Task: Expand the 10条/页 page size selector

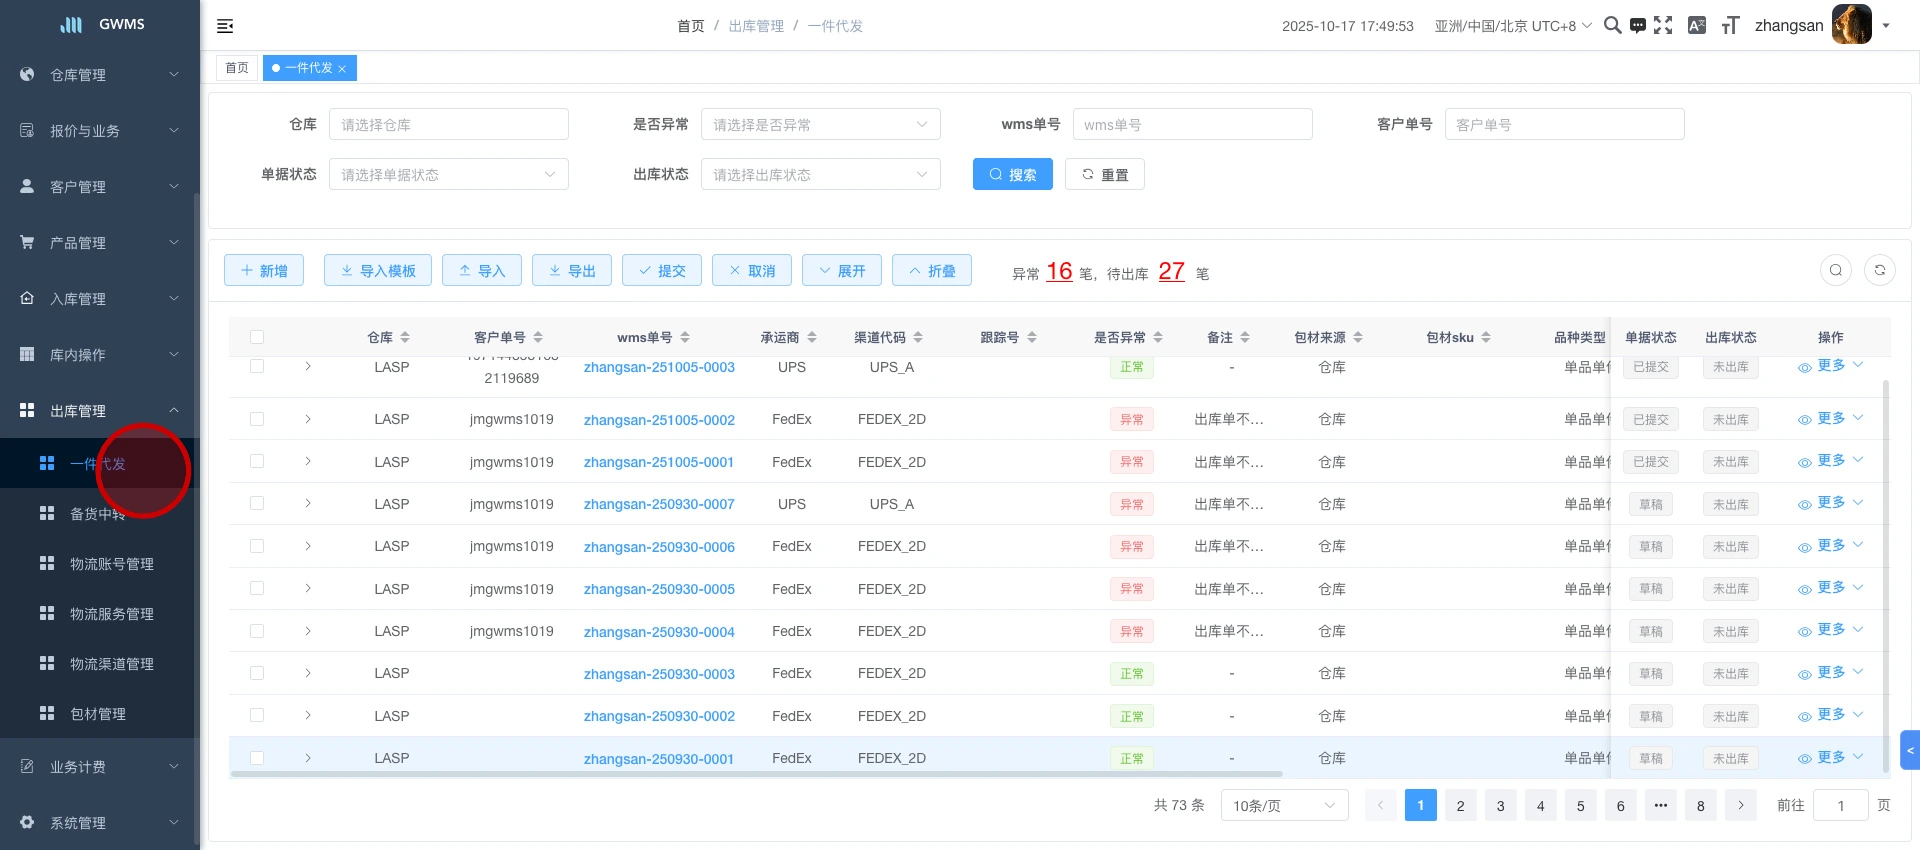Action: coord(1284,806)
